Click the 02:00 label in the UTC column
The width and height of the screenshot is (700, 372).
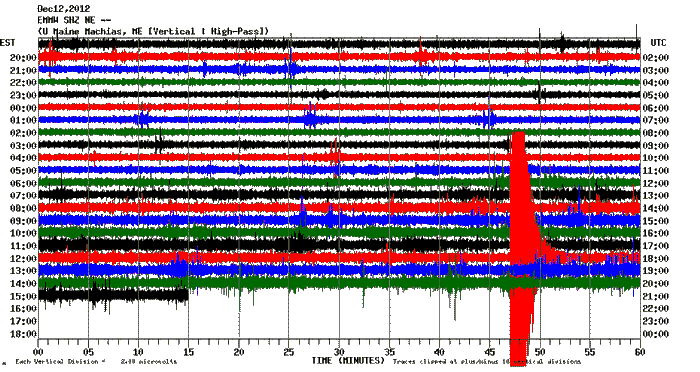pos(655,58)
